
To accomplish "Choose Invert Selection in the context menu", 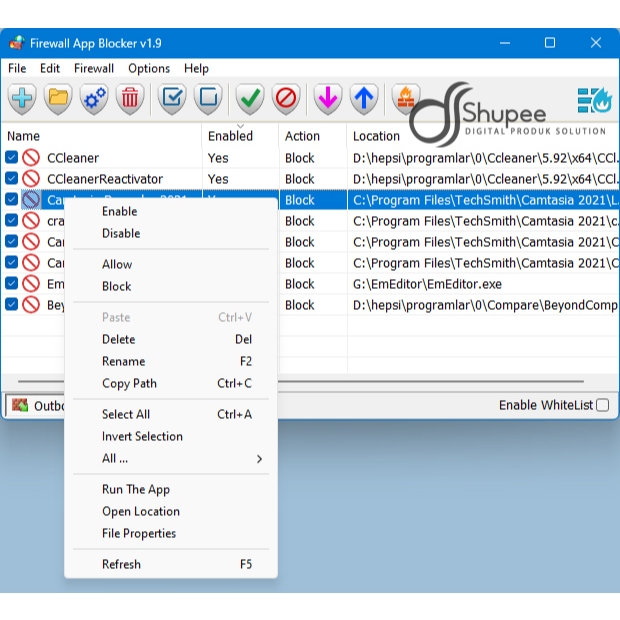I will coord(171,437).
